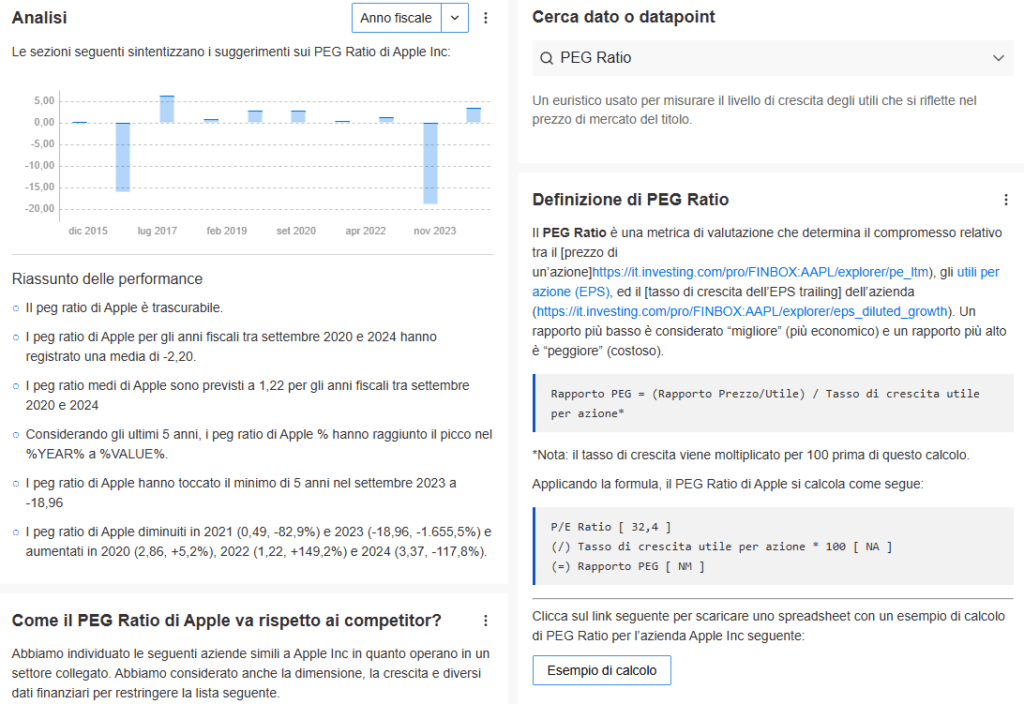Click the Esempio di calcolo button
Image resolution: width=1024 pixels, height=704 pixels.
[x=601, y=670]
